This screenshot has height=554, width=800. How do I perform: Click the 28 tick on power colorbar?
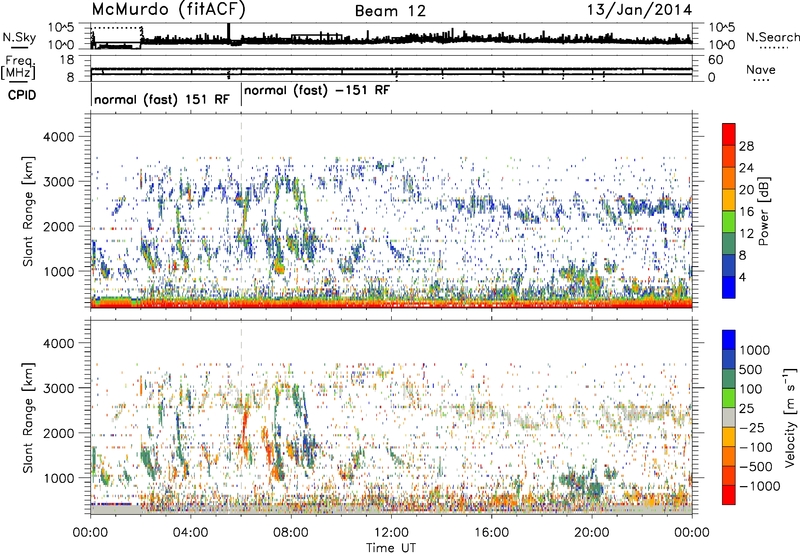click(x=746, y=146)
